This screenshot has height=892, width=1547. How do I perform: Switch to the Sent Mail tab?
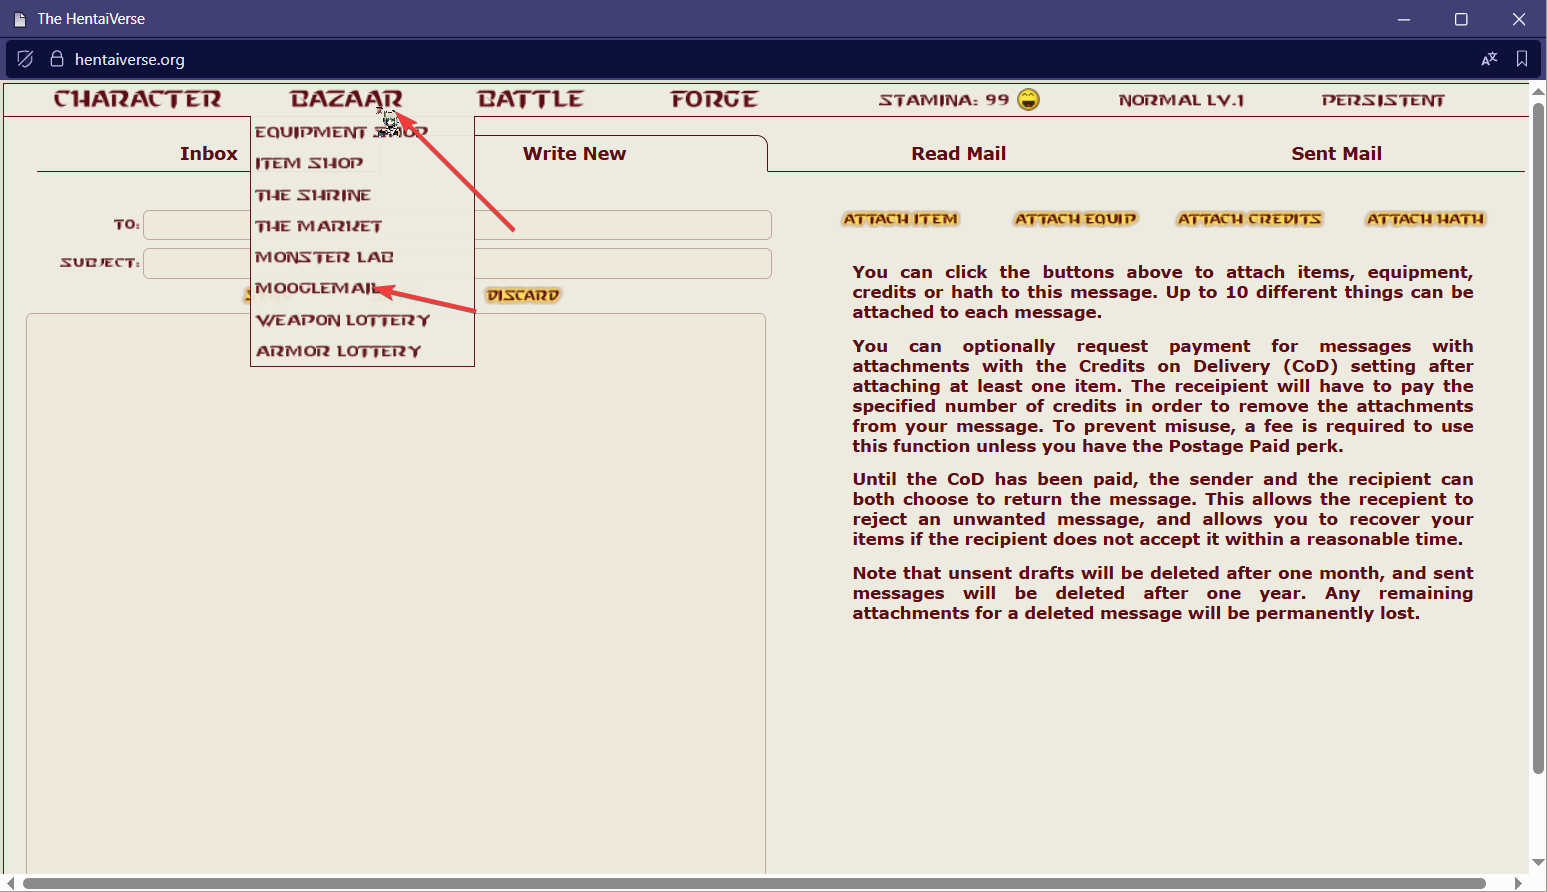1336,153
